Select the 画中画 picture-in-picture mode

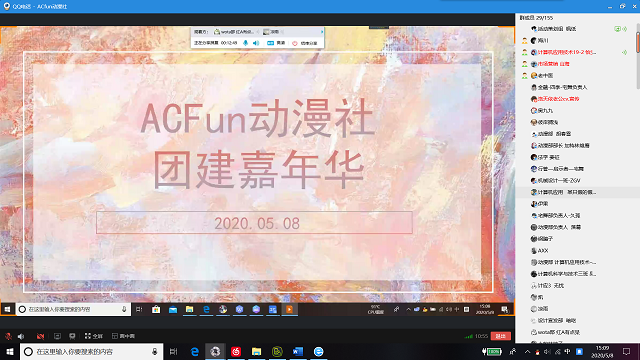[x=123, y=336]
